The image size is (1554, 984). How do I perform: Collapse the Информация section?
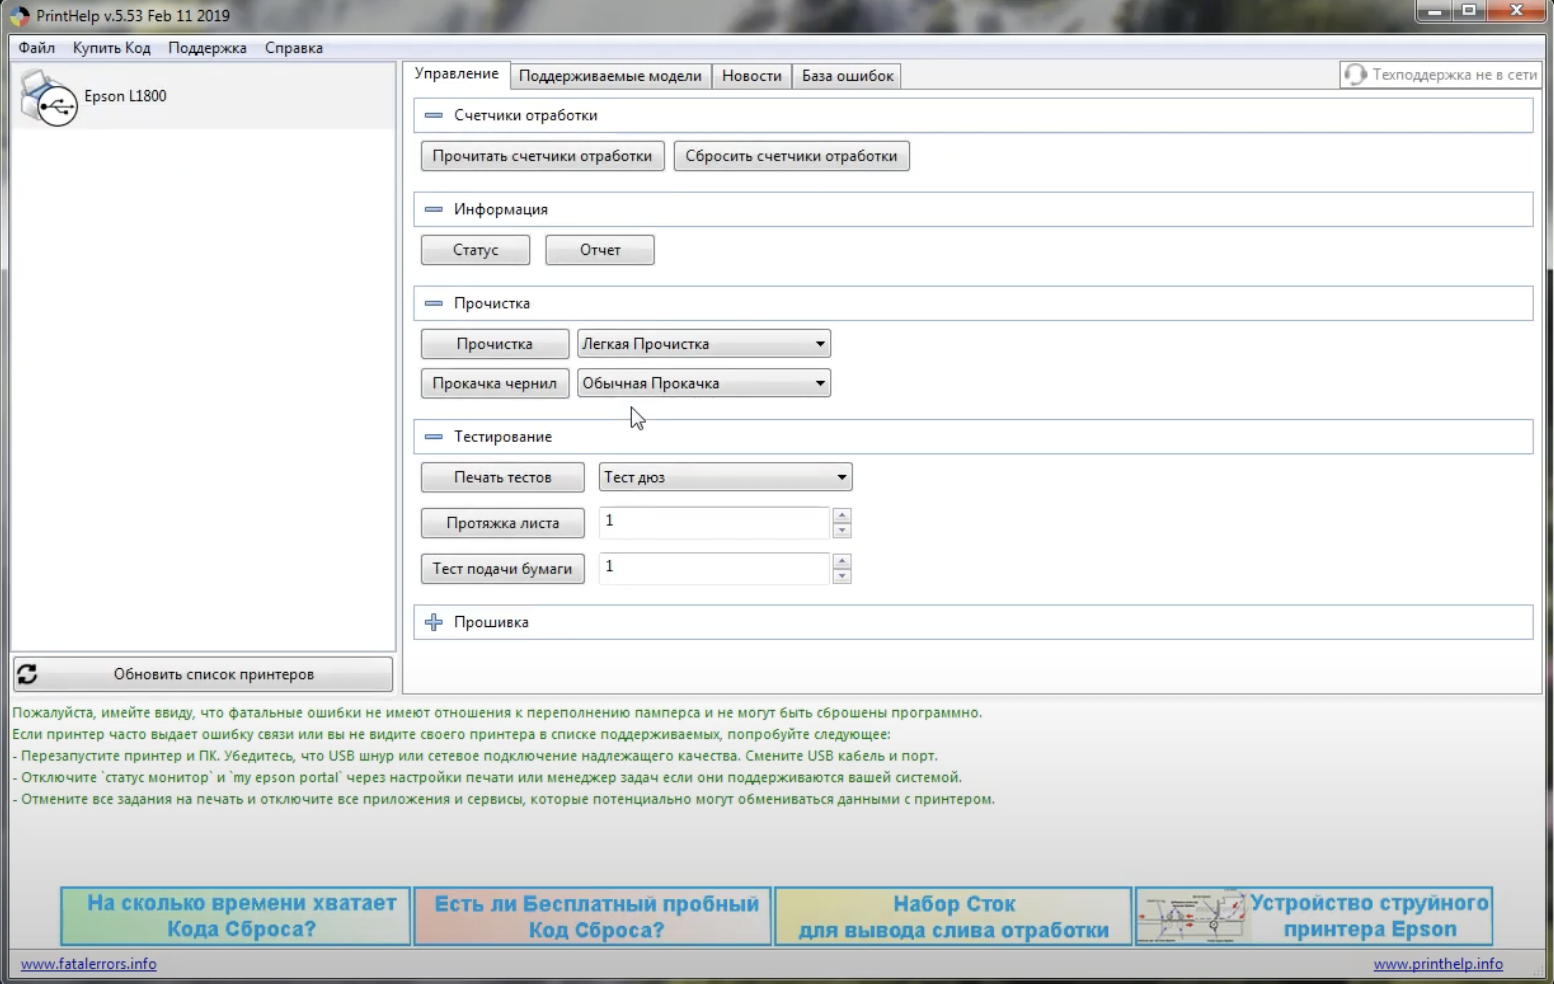433,209
